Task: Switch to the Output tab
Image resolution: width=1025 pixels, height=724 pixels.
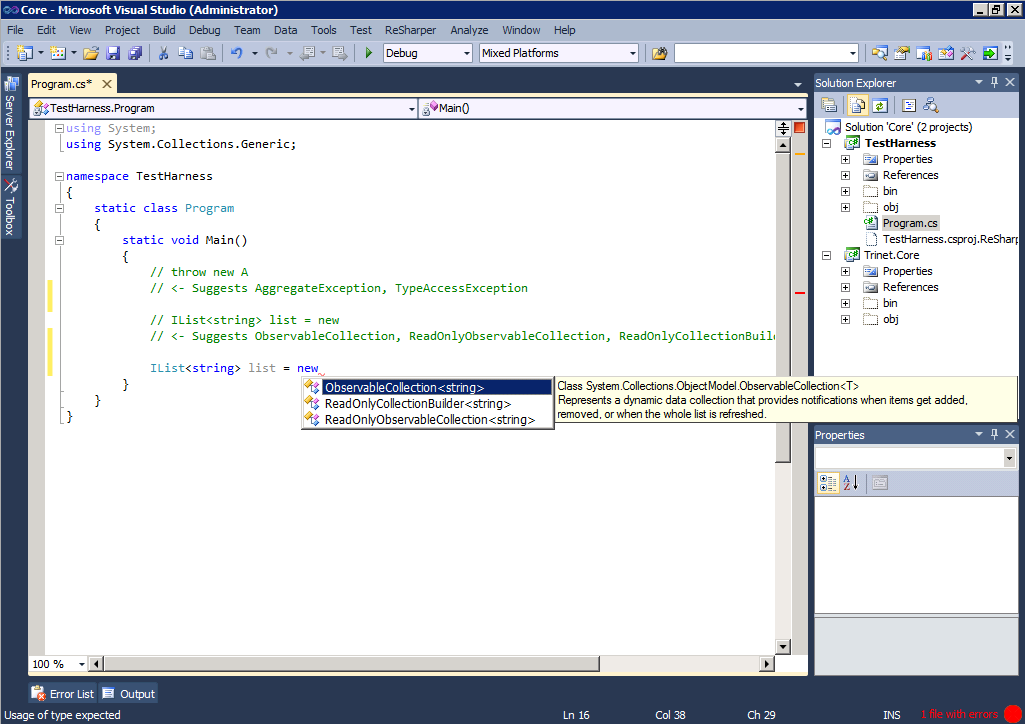Action: click(129, 693)
